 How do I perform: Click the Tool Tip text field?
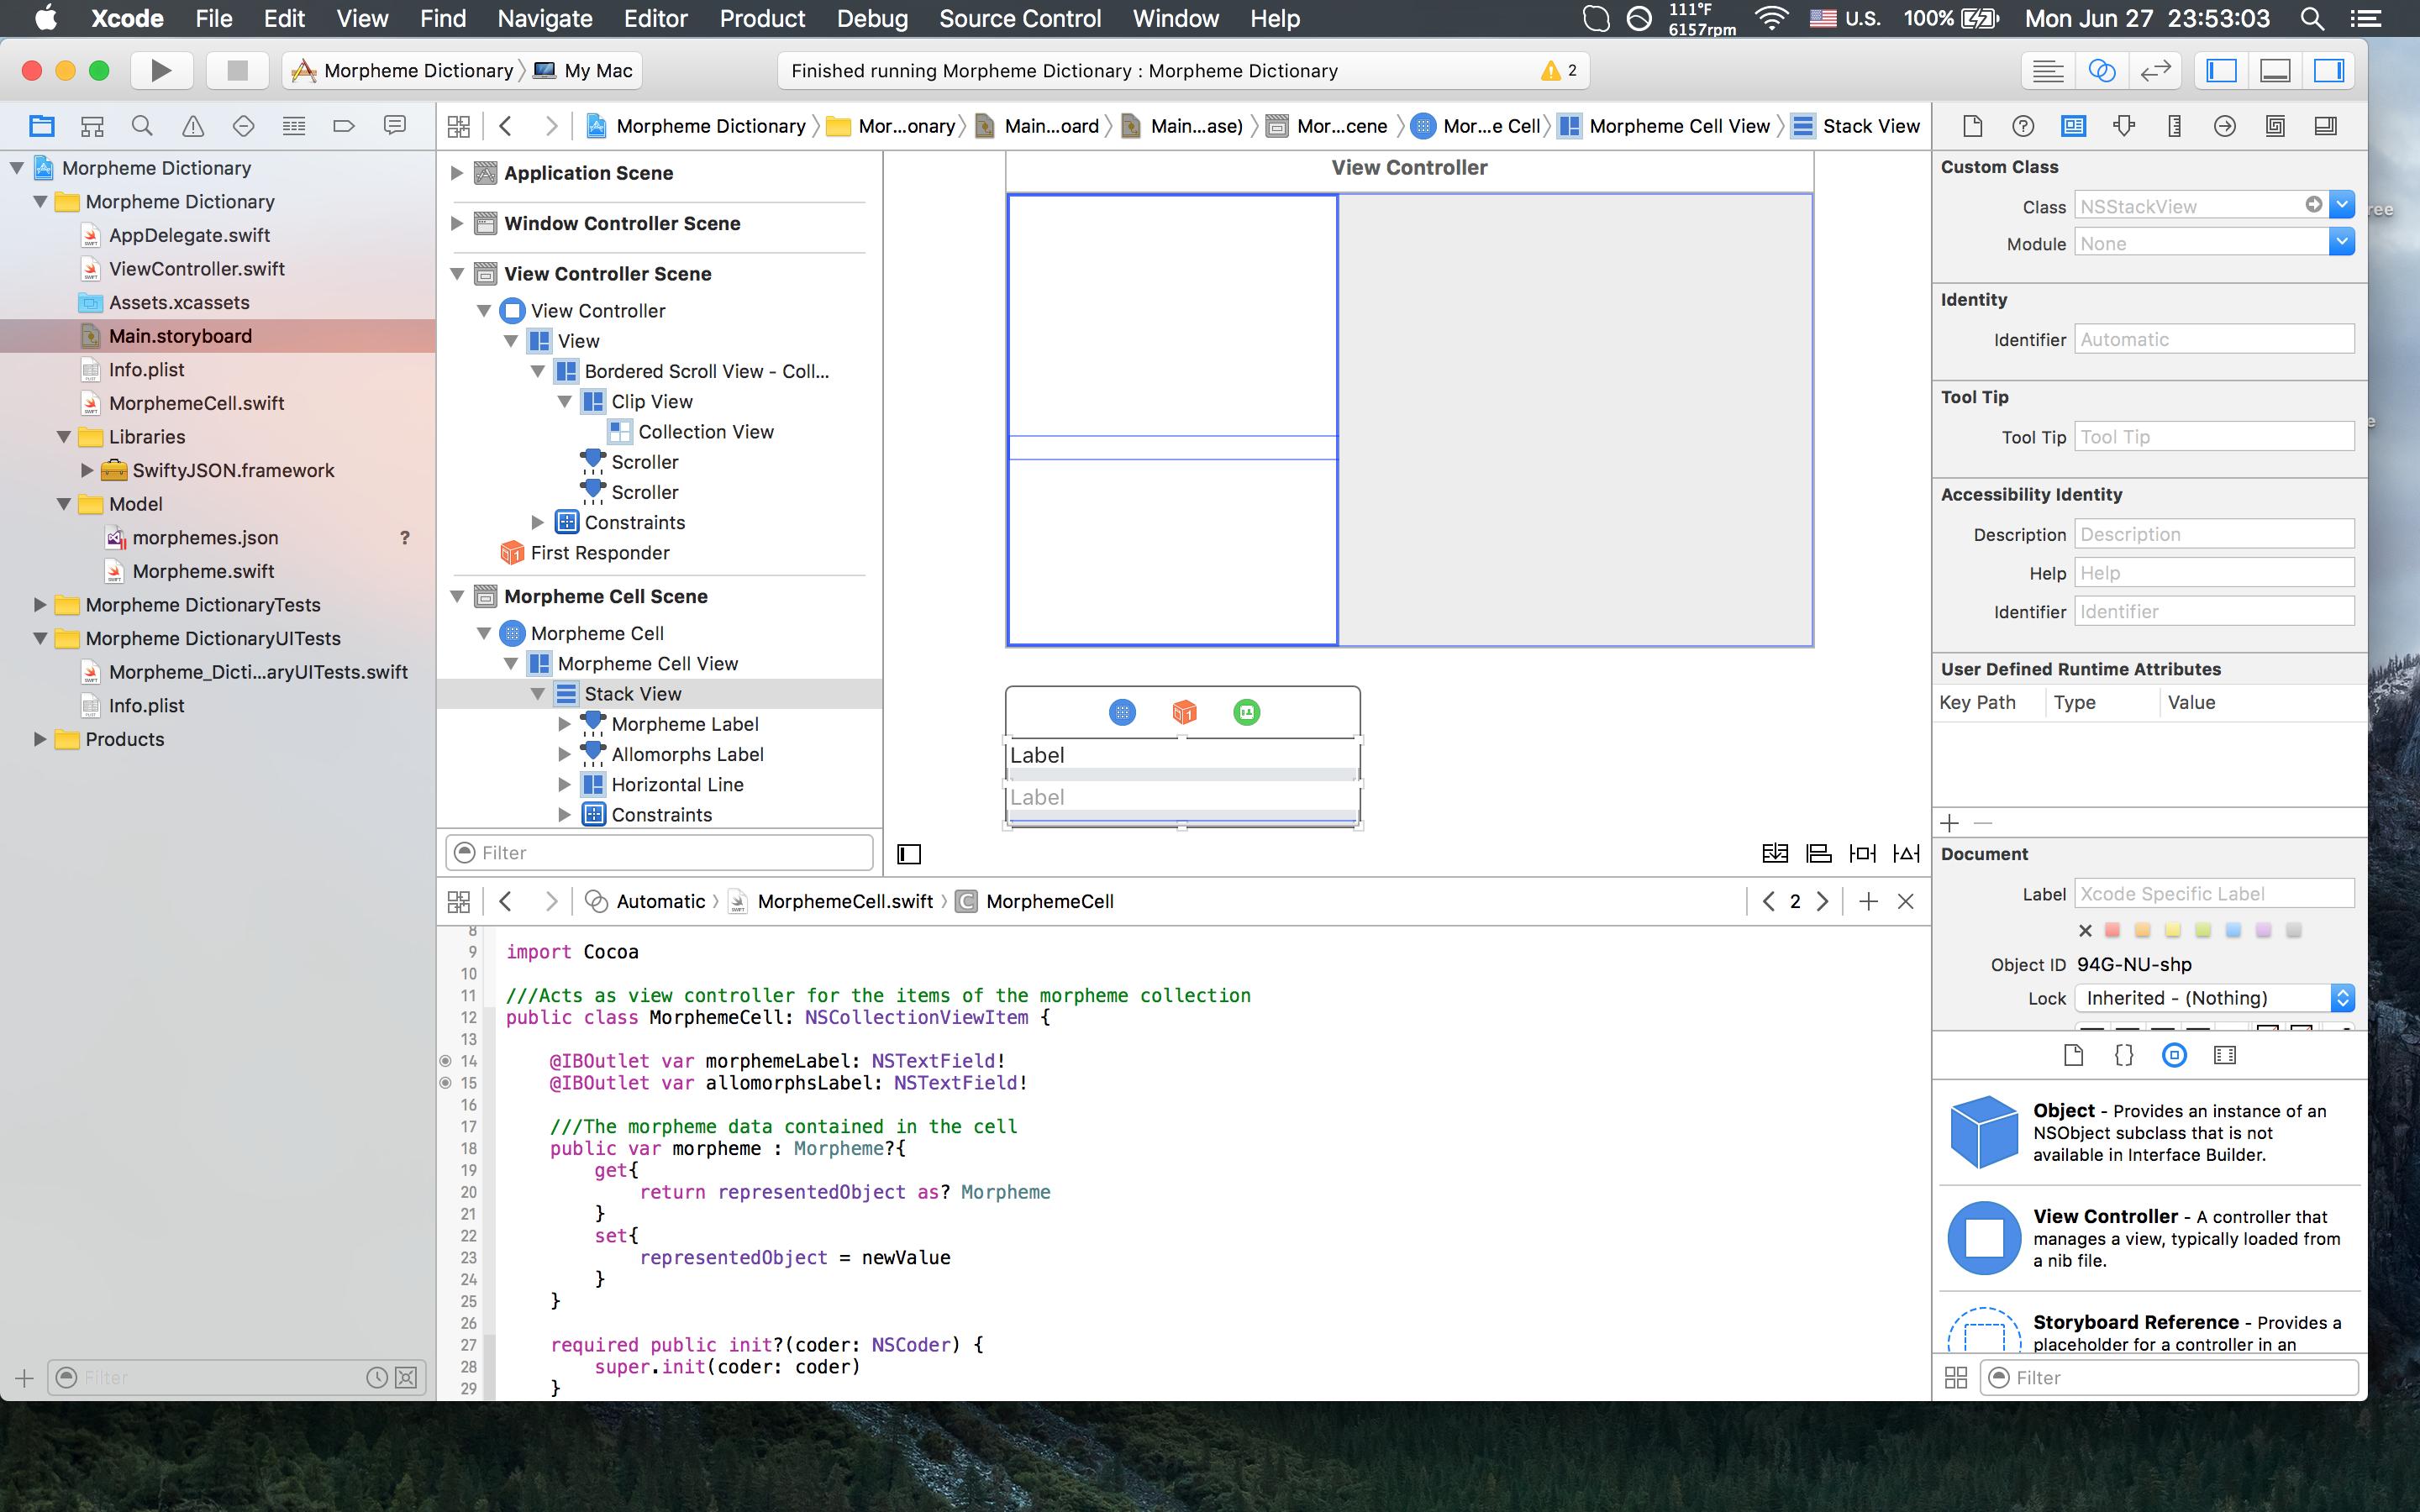[2213, 437]
